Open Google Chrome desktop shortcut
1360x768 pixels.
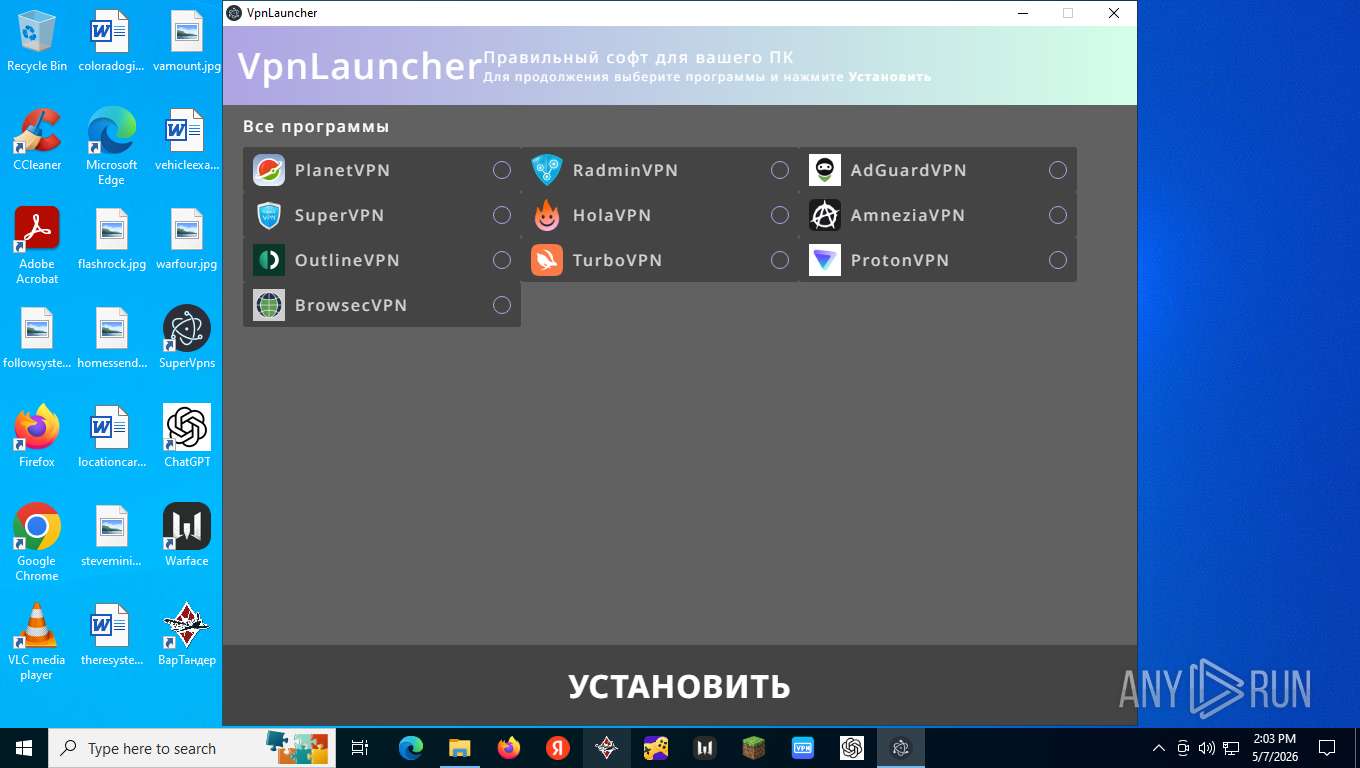click(37, 542)
